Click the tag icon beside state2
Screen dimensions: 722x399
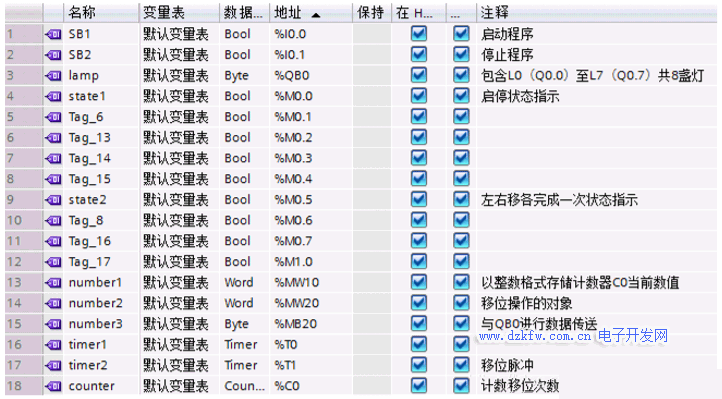pos(54,200)
